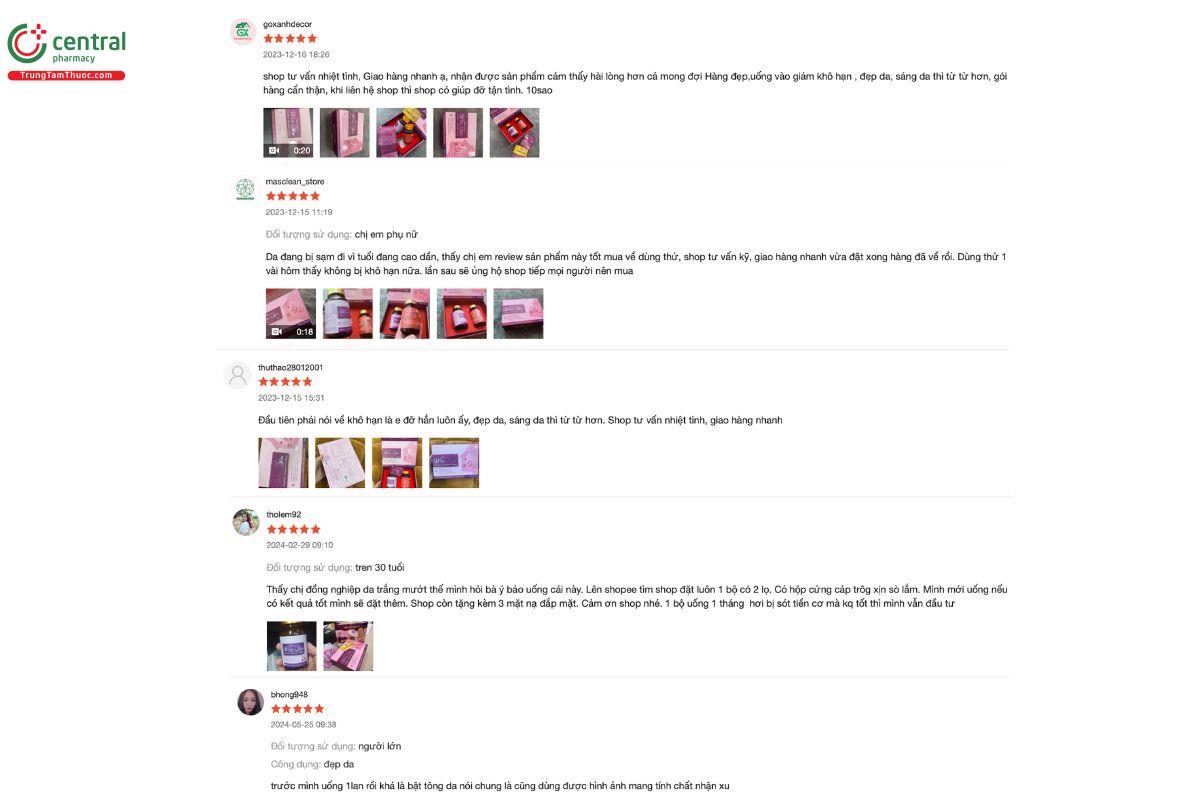
Task: Open tholem92's profile photo avatar
Action: point(246,522)
